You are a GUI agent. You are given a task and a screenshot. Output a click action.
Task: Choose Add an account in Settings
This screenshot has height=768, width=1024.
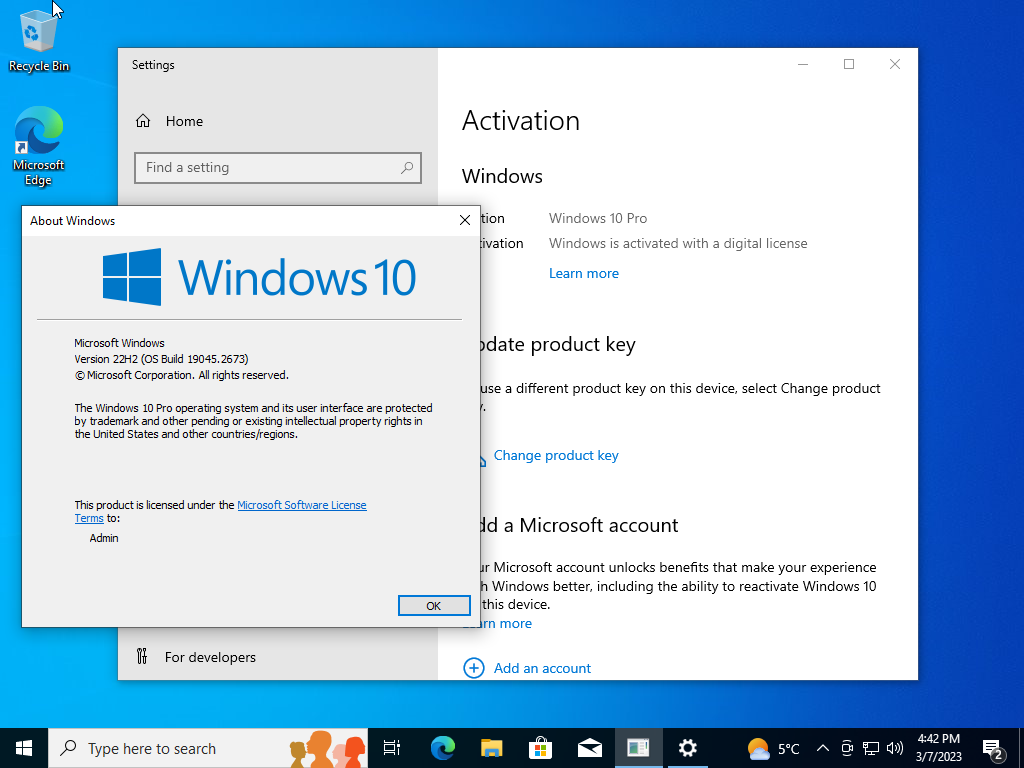coord(542,668)
